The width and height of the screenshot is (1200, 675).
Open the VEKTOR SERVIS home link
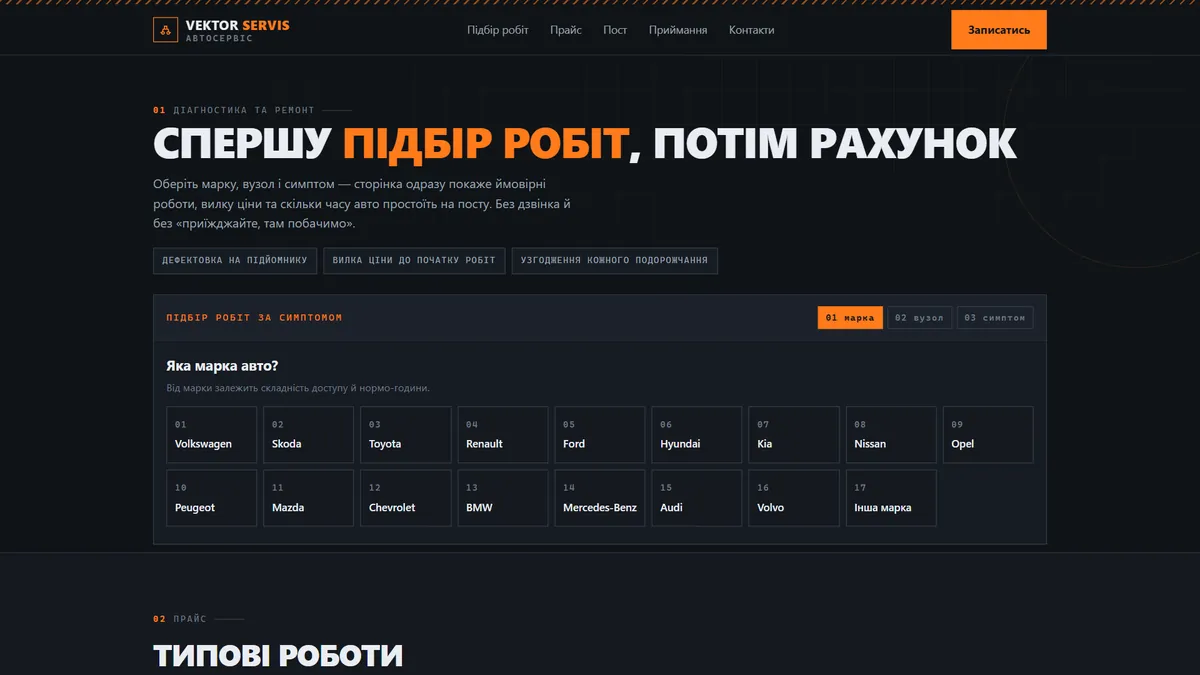click(x=221, y=30)
